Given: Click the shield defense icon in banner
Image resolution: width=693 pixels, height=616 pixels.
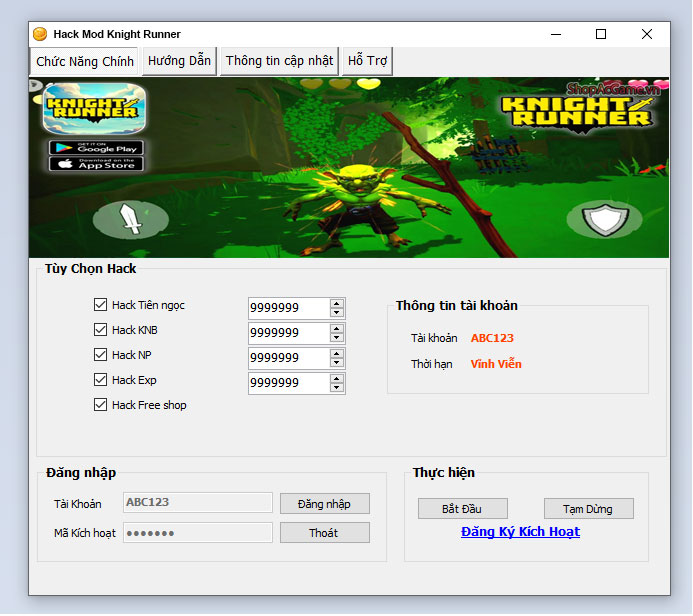Looking at the screenshot, I should point(603,219).
